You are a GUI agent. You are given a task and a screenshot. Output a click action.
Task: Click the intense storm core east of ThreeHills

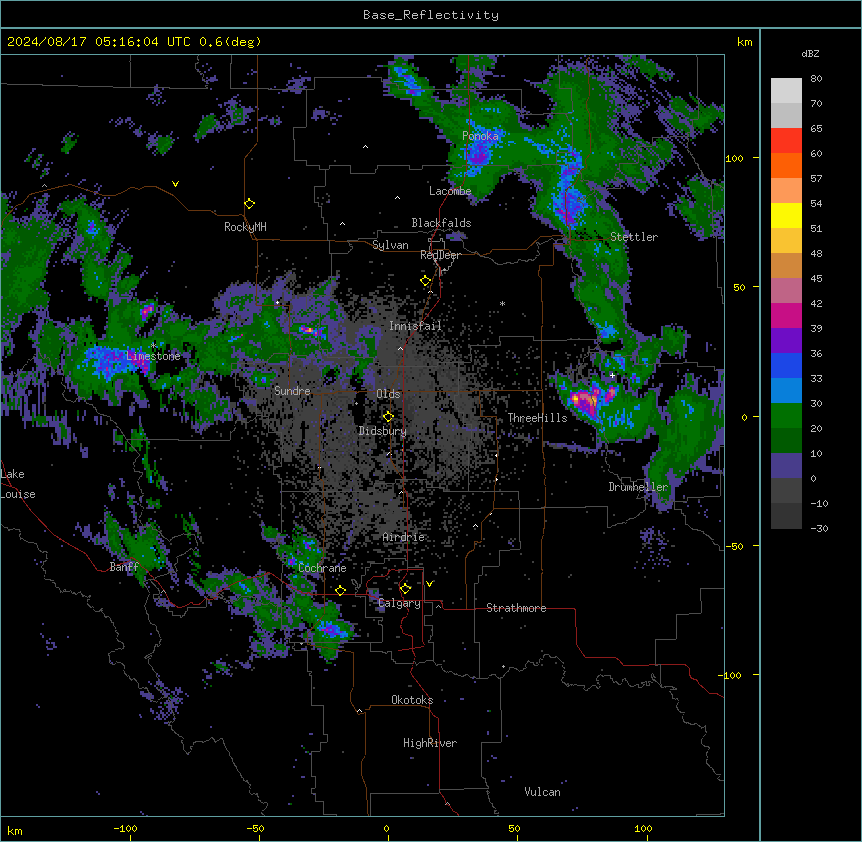[x=587, y=399]
